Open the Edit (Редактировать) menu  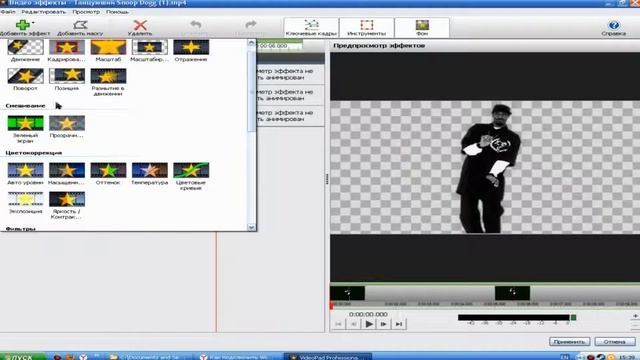43,12
